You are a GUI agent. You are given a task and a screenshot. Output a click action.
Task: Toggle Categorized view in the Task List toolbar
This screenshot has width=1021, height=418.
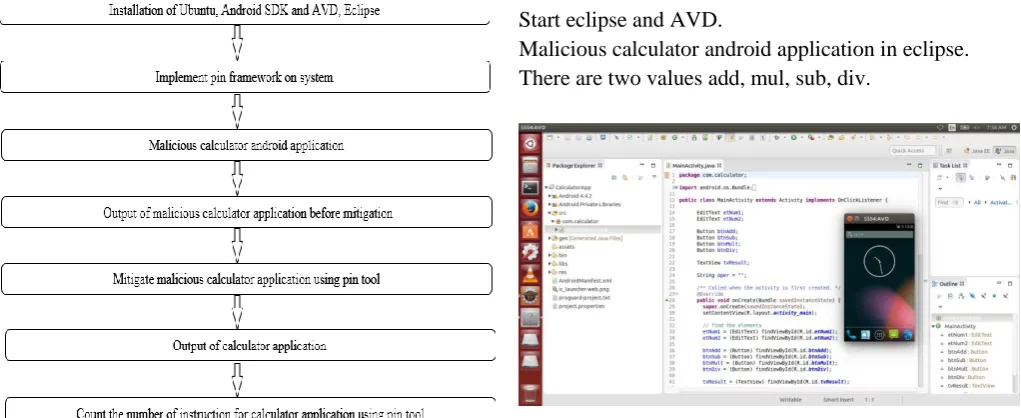click(x=960, y=178)
